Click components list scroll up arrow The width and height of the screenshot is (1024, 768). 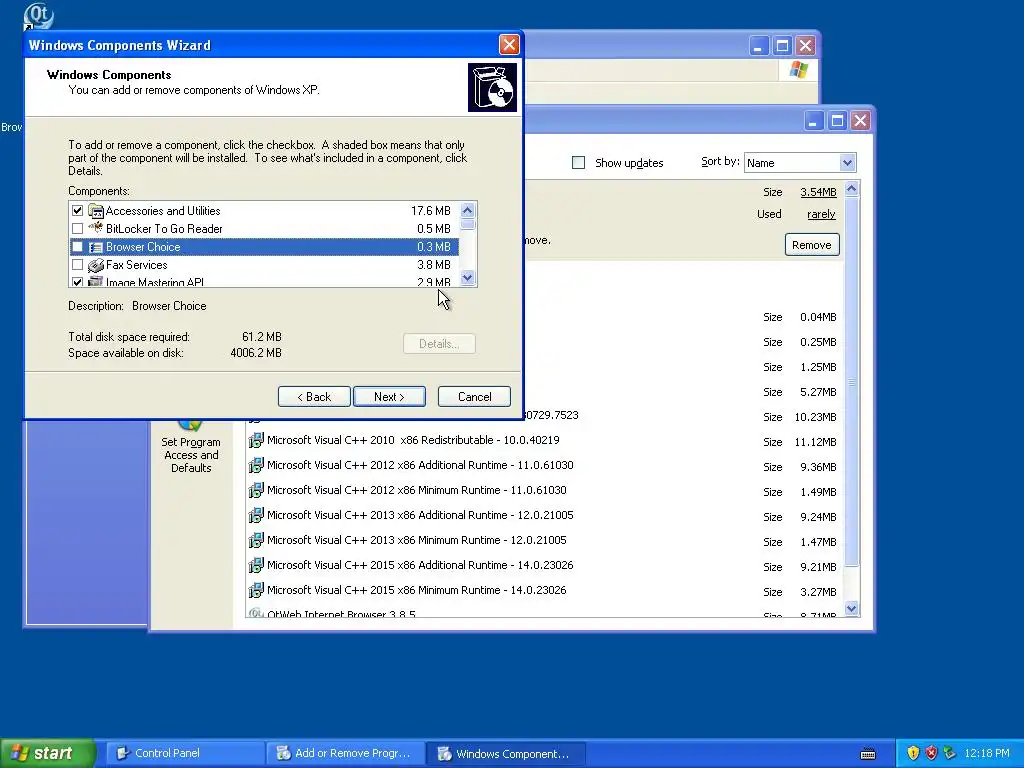tap(468, 210)
